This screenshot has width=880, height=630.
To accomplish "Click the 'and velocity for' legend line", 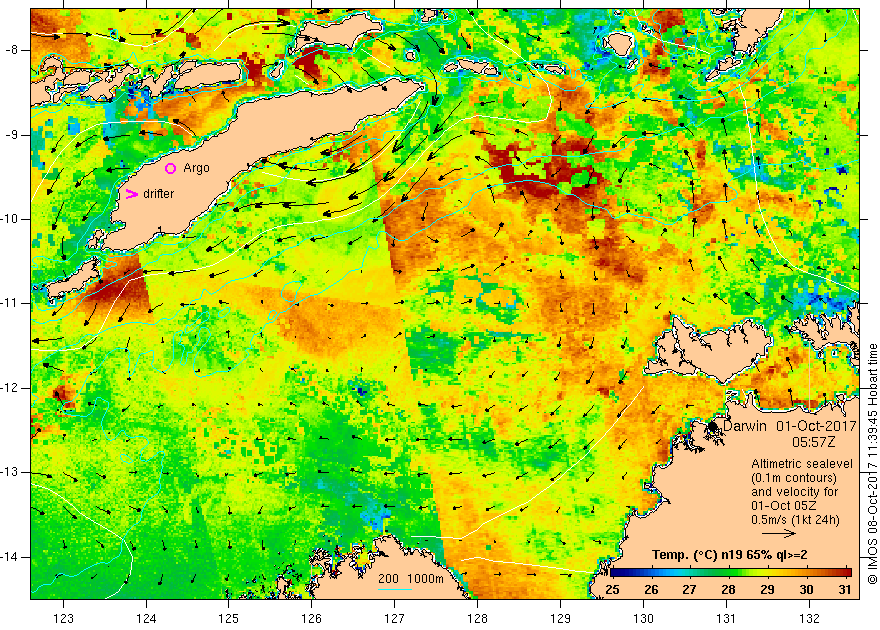I will 795,492.
